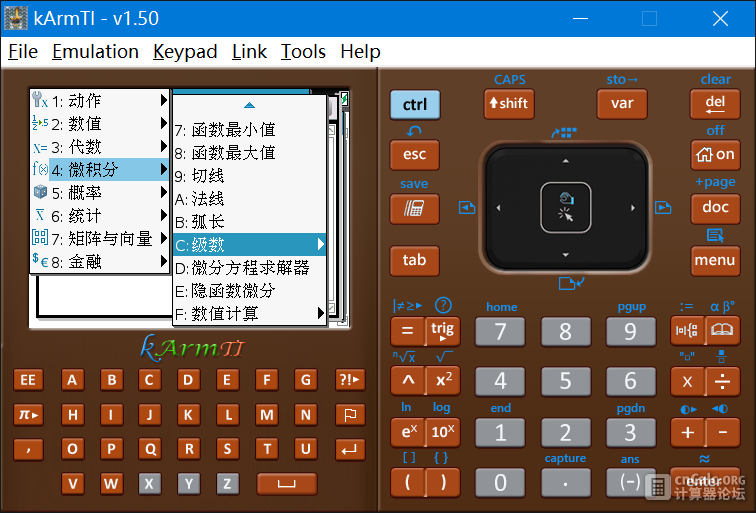
Task: Expand the 1: 动作 submenu
Action: tap(100, 100)
